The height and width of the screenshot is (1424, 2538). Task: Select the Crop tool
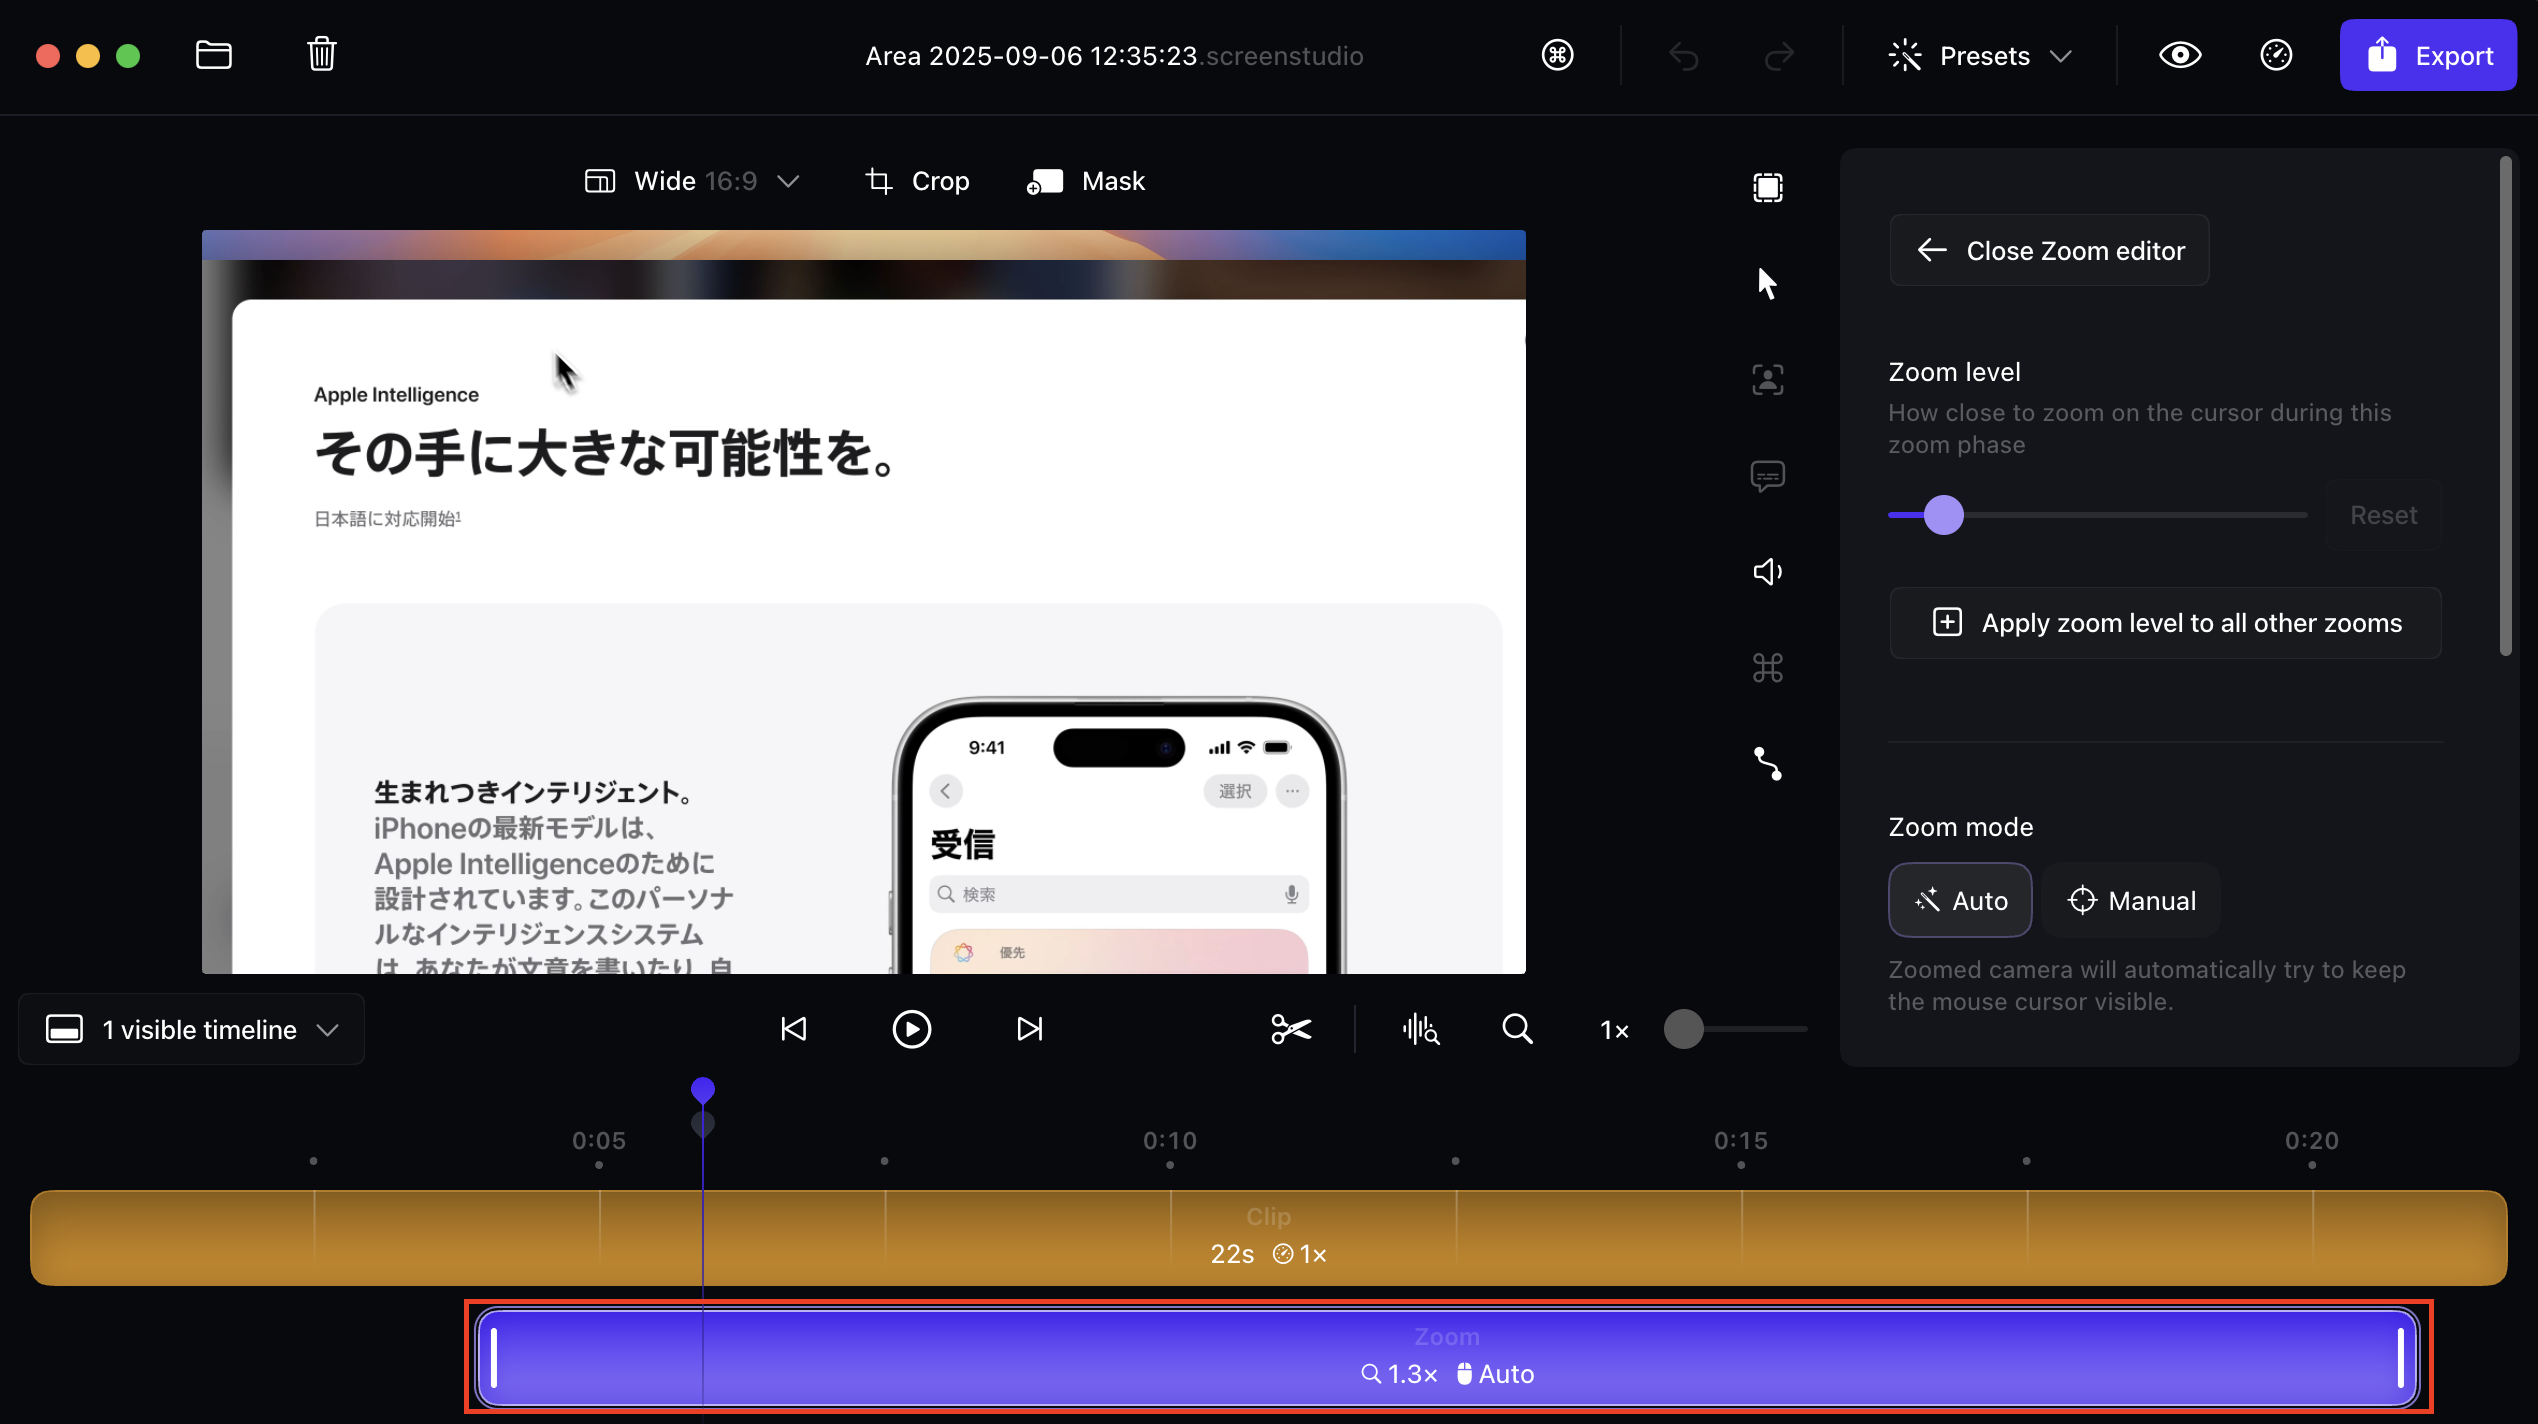[x=917, y=181]
